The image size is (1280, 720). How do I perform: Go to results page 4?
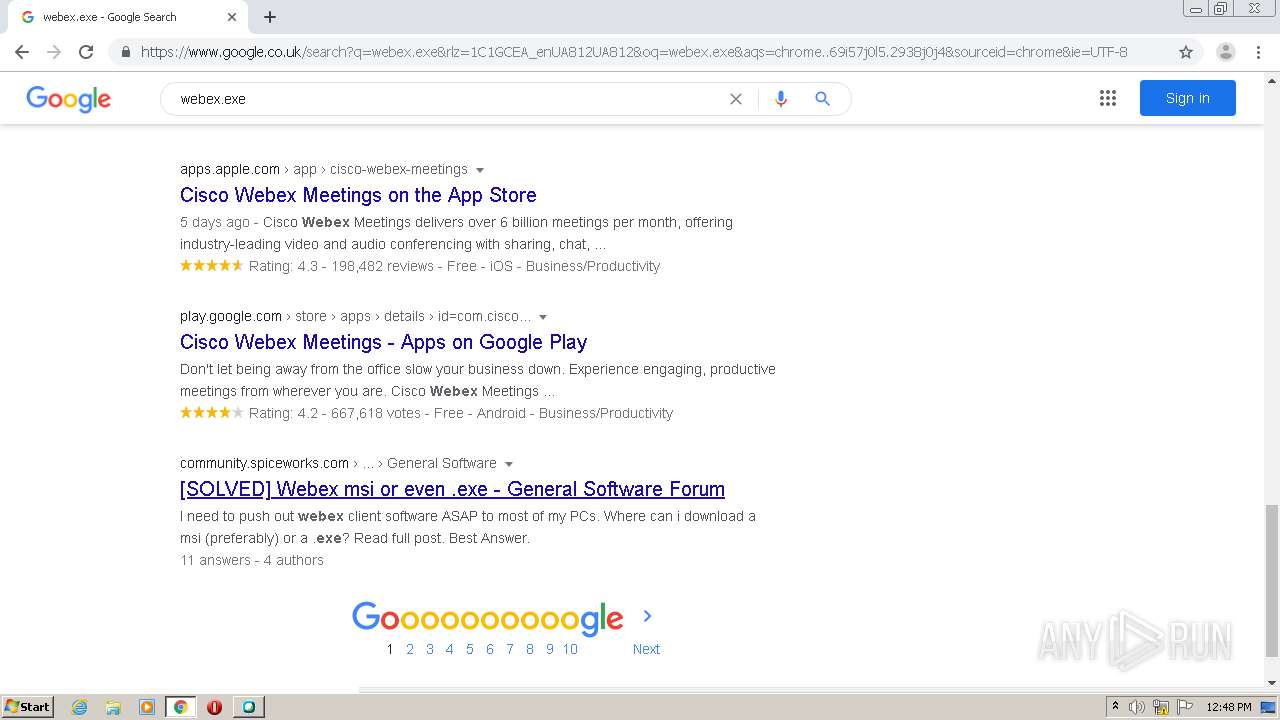pos(450,649)
